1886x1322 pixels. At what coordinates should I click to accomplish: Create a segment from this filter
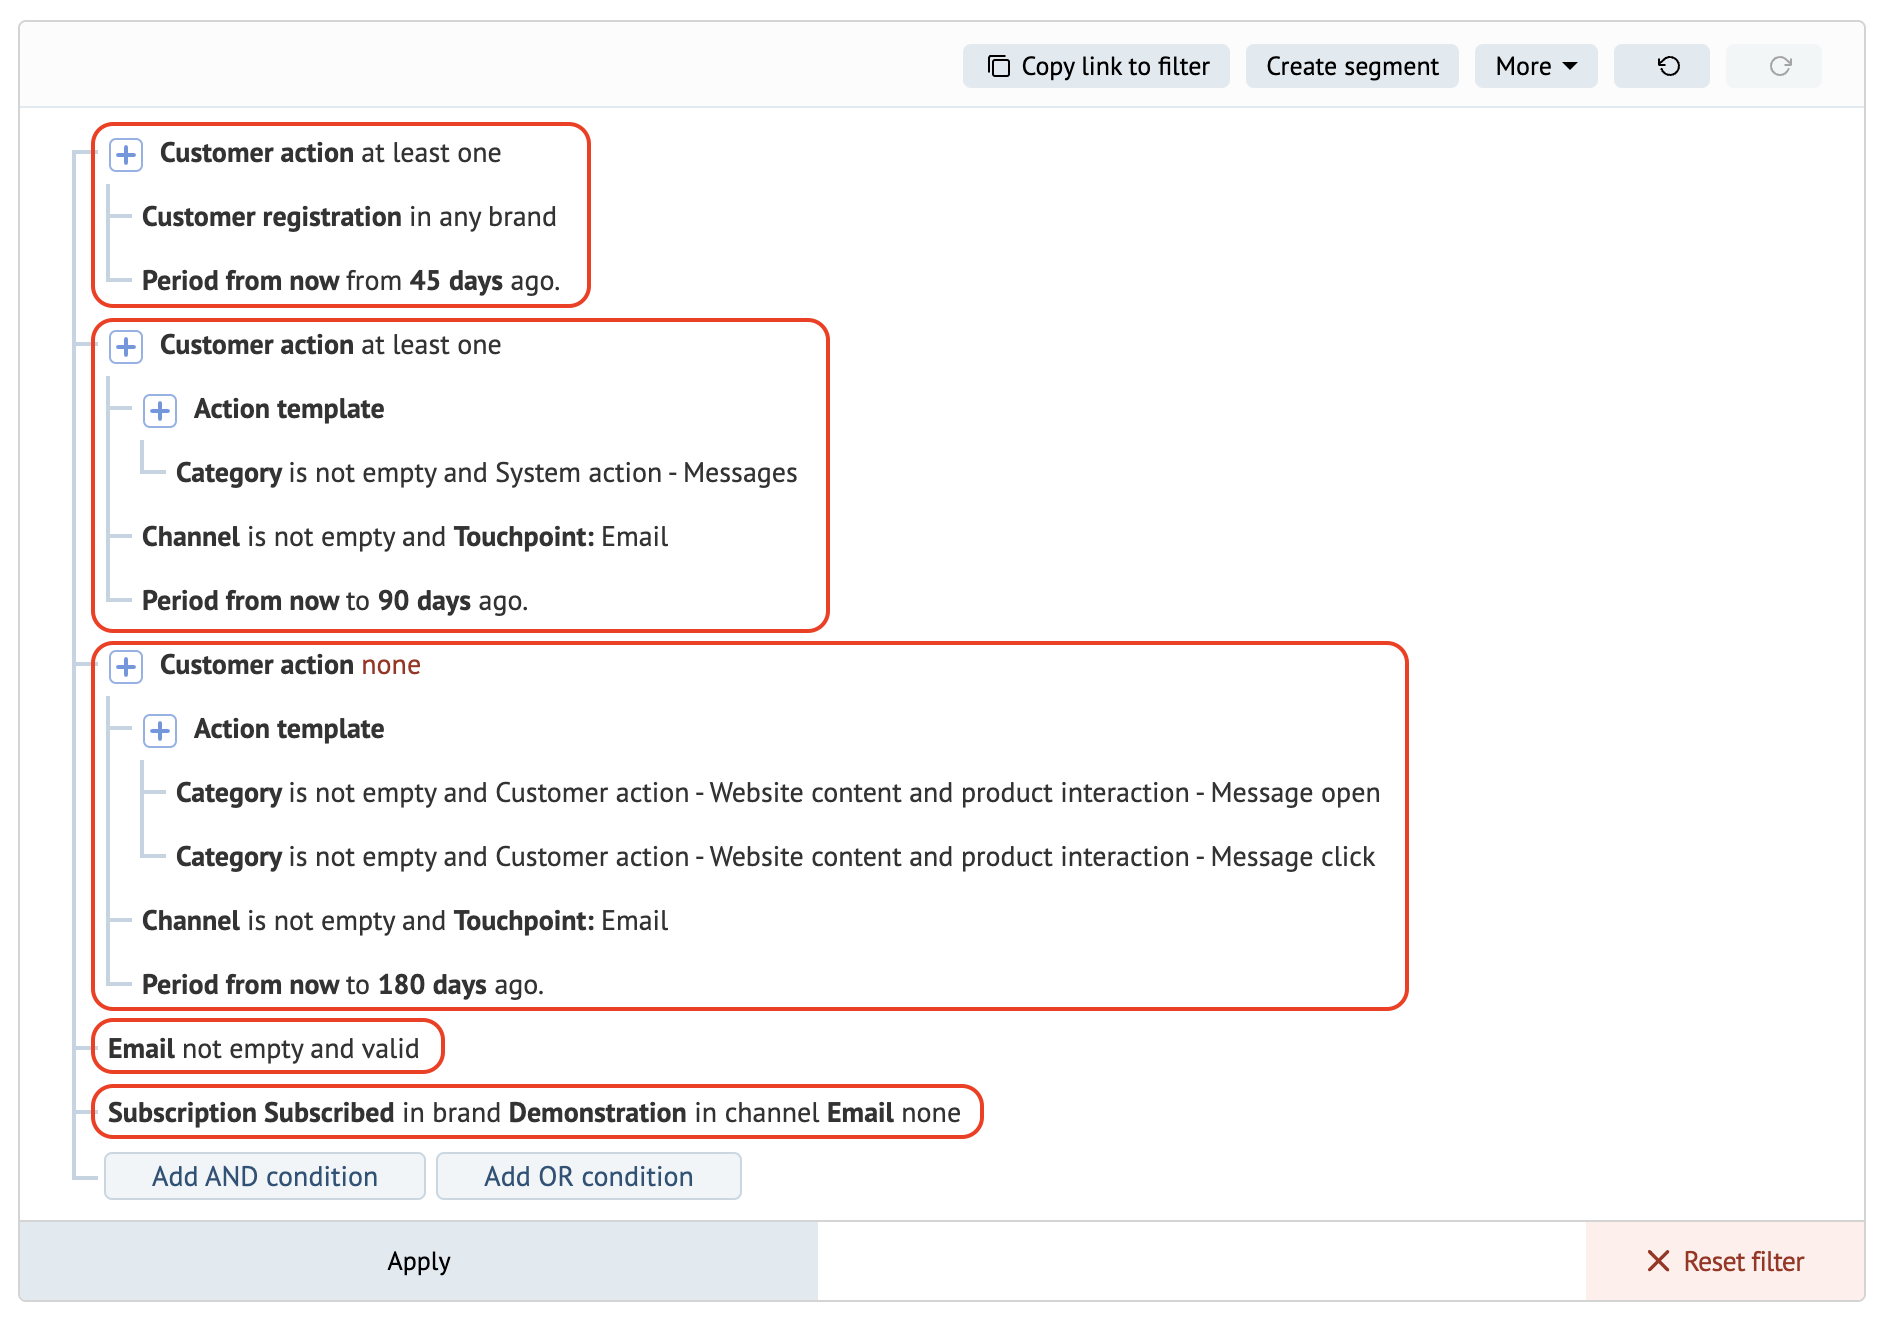[x=1352, y=66]
